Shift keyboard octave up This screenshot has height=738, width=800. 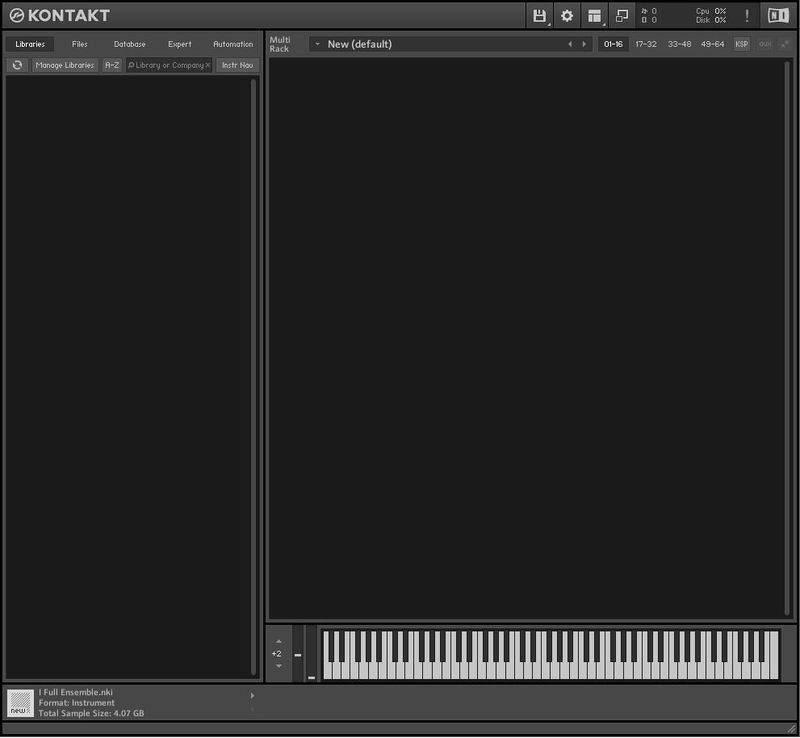[279, 642]
